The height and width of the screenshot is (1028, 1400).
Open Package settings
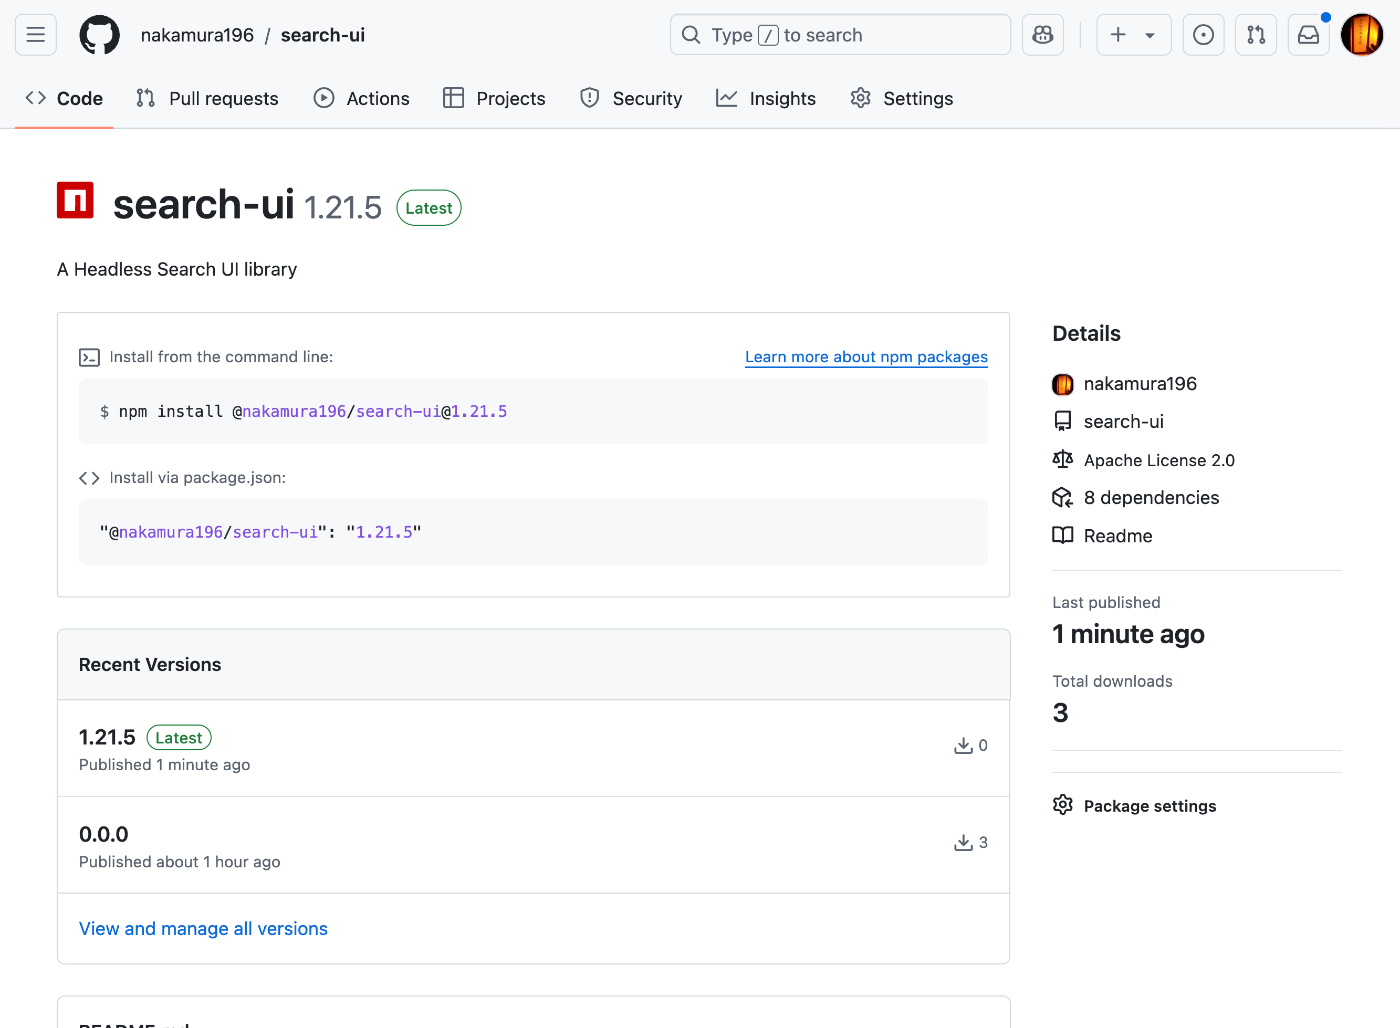[x=1150, y=806]
